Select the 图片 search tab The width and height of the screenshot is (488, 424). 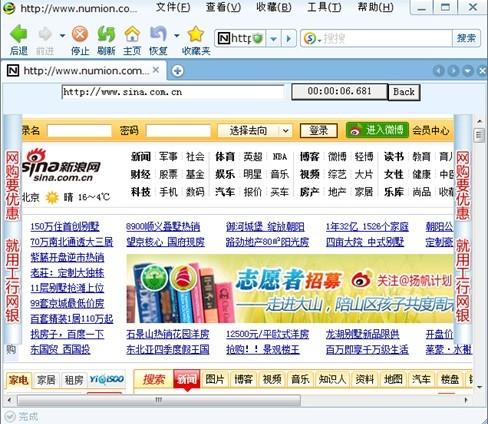[x=215, y=379]
